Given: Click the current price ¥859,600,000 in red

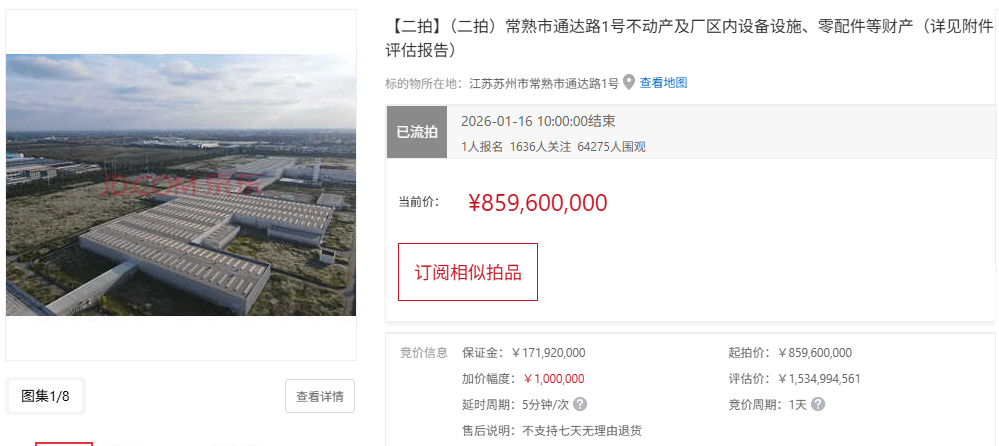Looking at the screenshot, I should point(538,202).
